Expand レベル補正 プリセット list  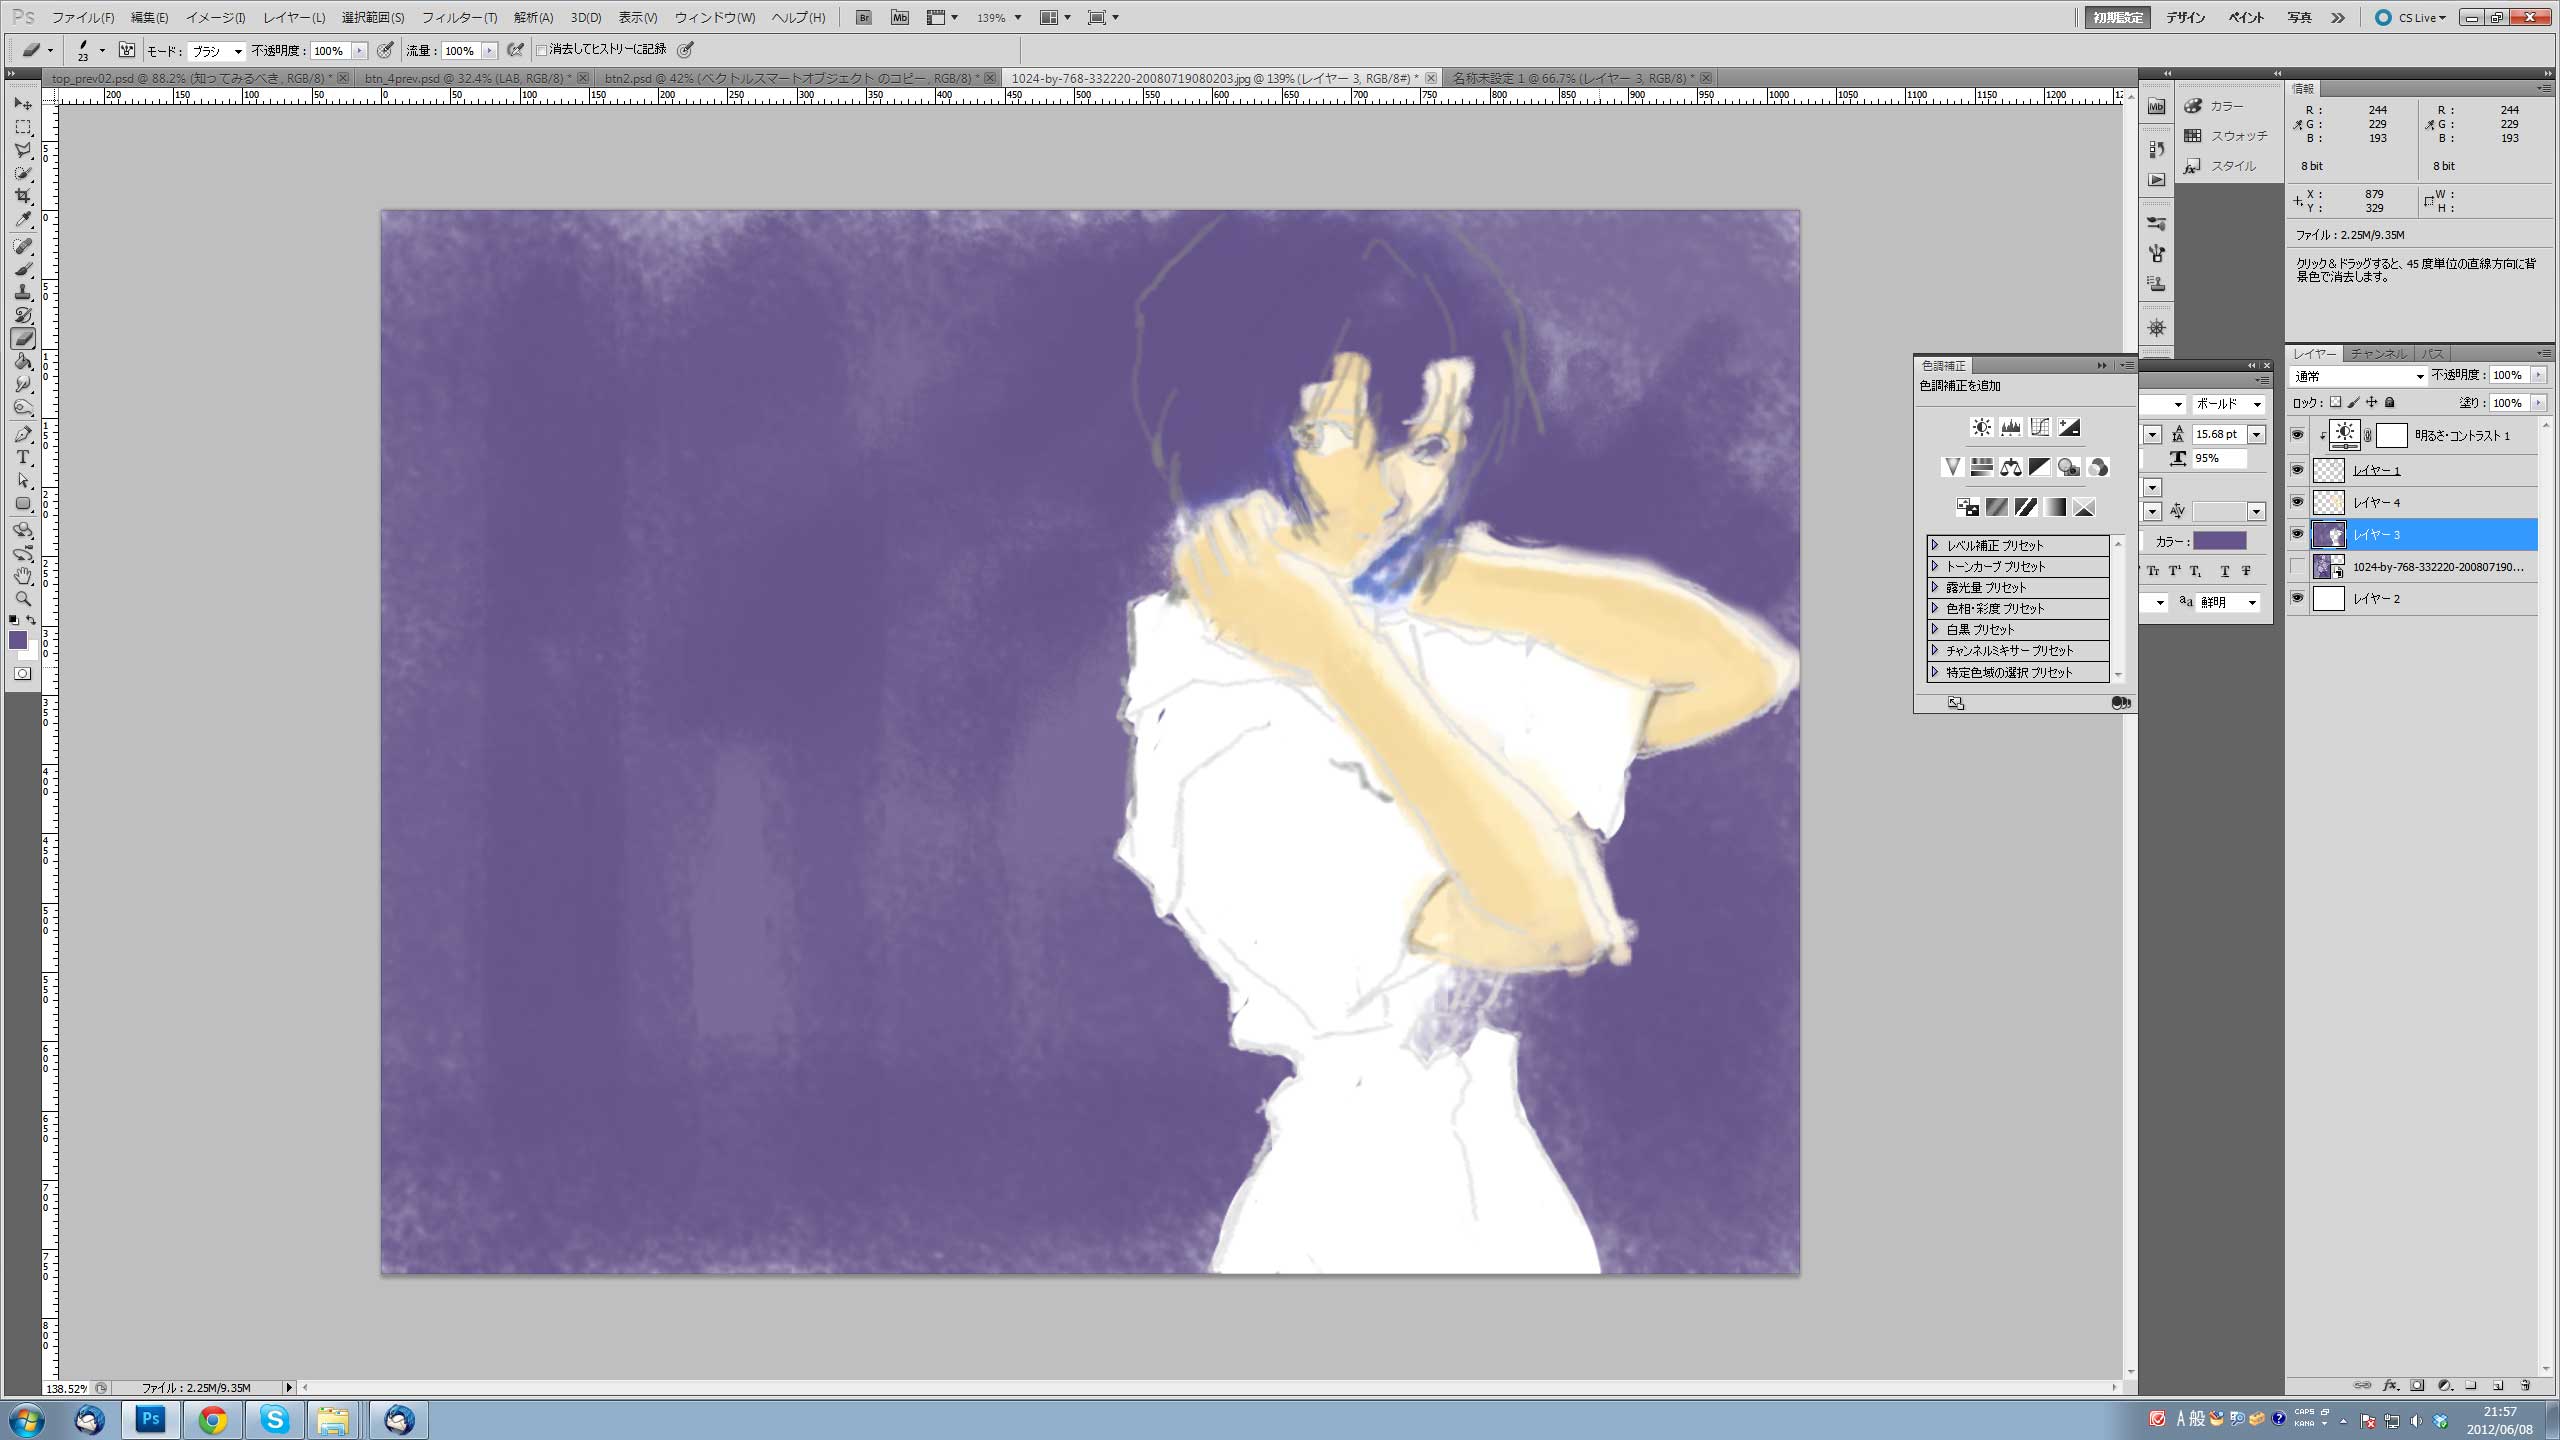1935,545
